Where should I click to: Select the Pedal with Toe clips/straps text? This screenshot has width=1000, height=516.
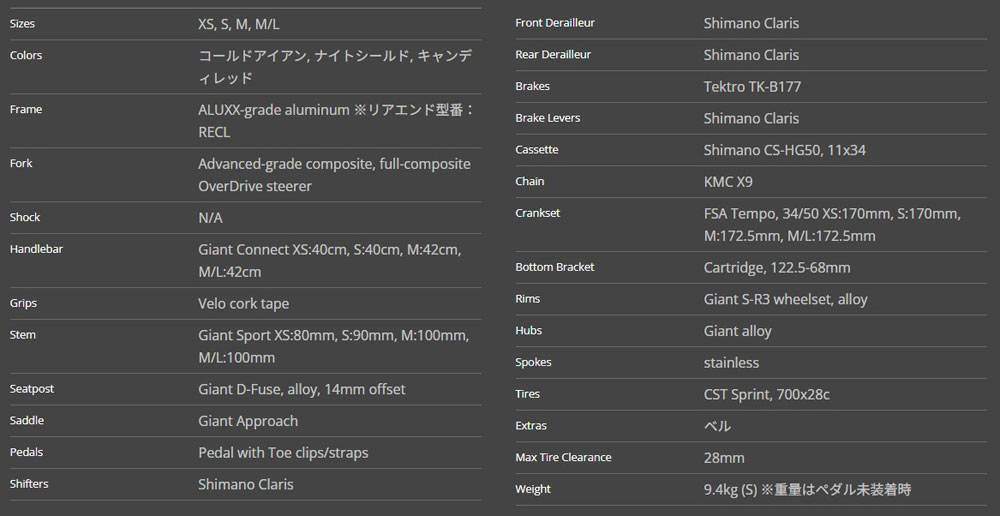[283, 453]
